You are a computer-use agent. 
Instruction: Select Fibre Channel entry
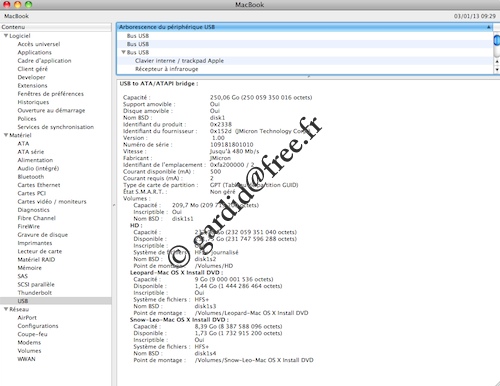pyautogui.click(x=36, y=218)
